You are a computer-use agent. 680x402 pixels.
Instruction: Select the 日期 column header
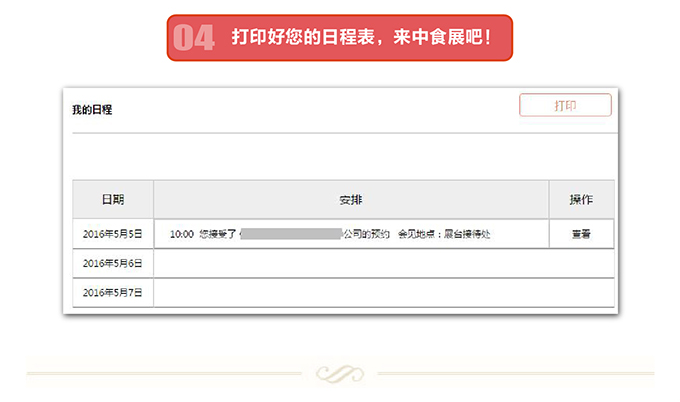113,199
